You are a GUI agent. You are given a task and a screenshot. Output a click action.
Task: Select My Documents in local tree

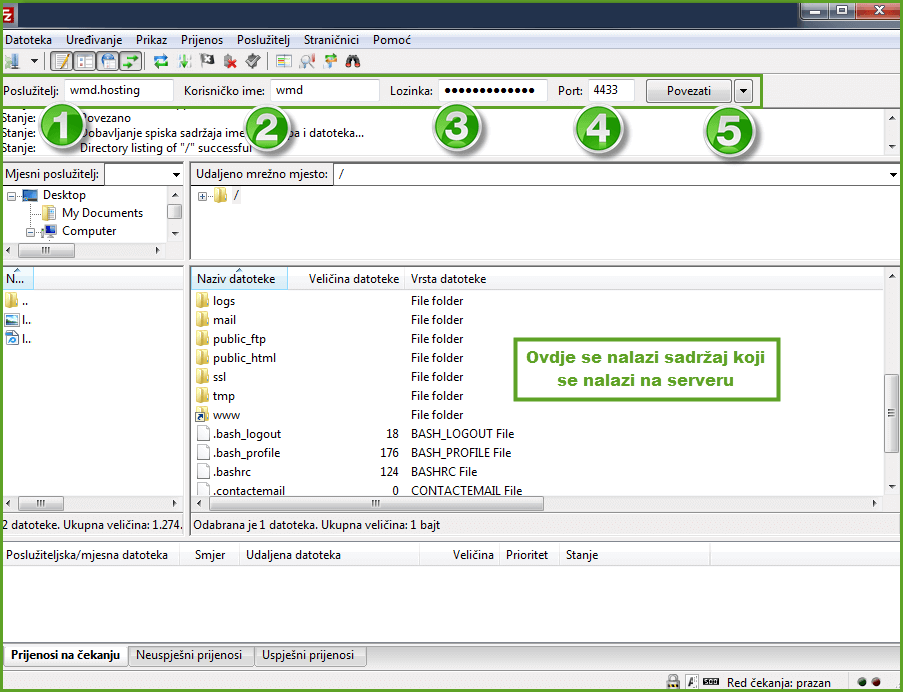pos(103,213)
